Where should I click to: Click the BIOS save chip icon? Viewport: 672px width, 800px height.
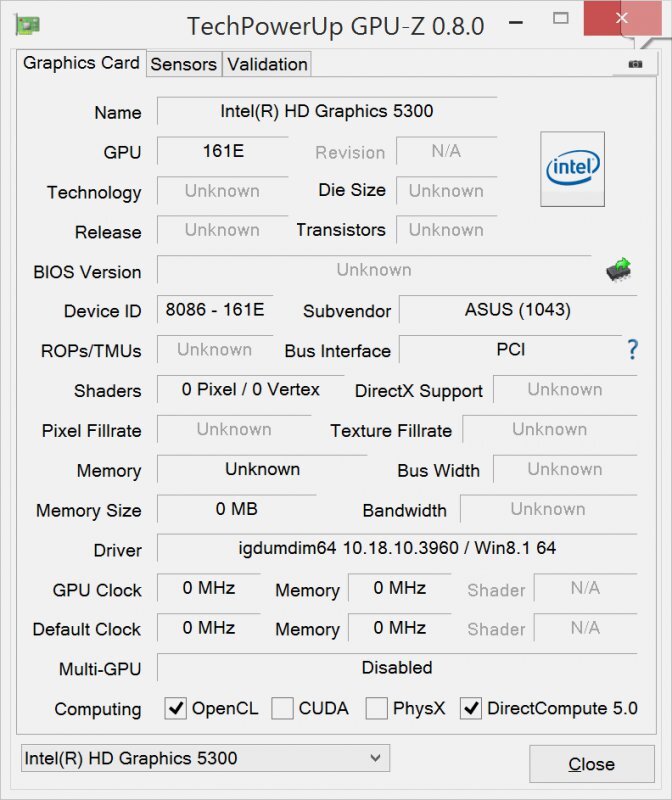(x=619, y=269)
